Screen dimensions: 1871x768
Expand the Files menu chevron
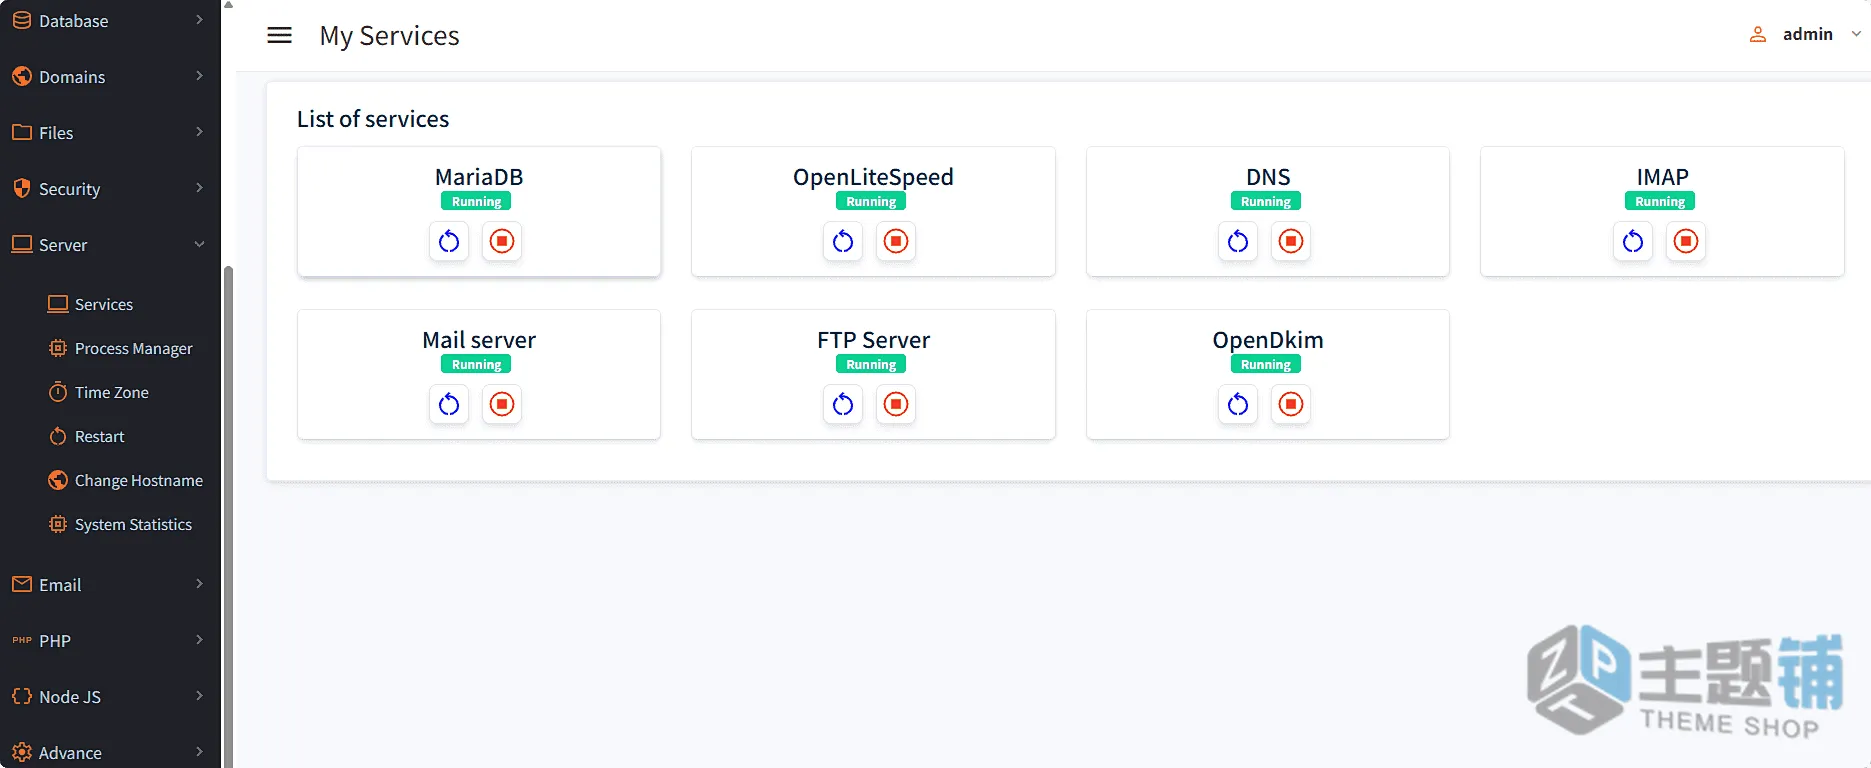click(199, 132)
